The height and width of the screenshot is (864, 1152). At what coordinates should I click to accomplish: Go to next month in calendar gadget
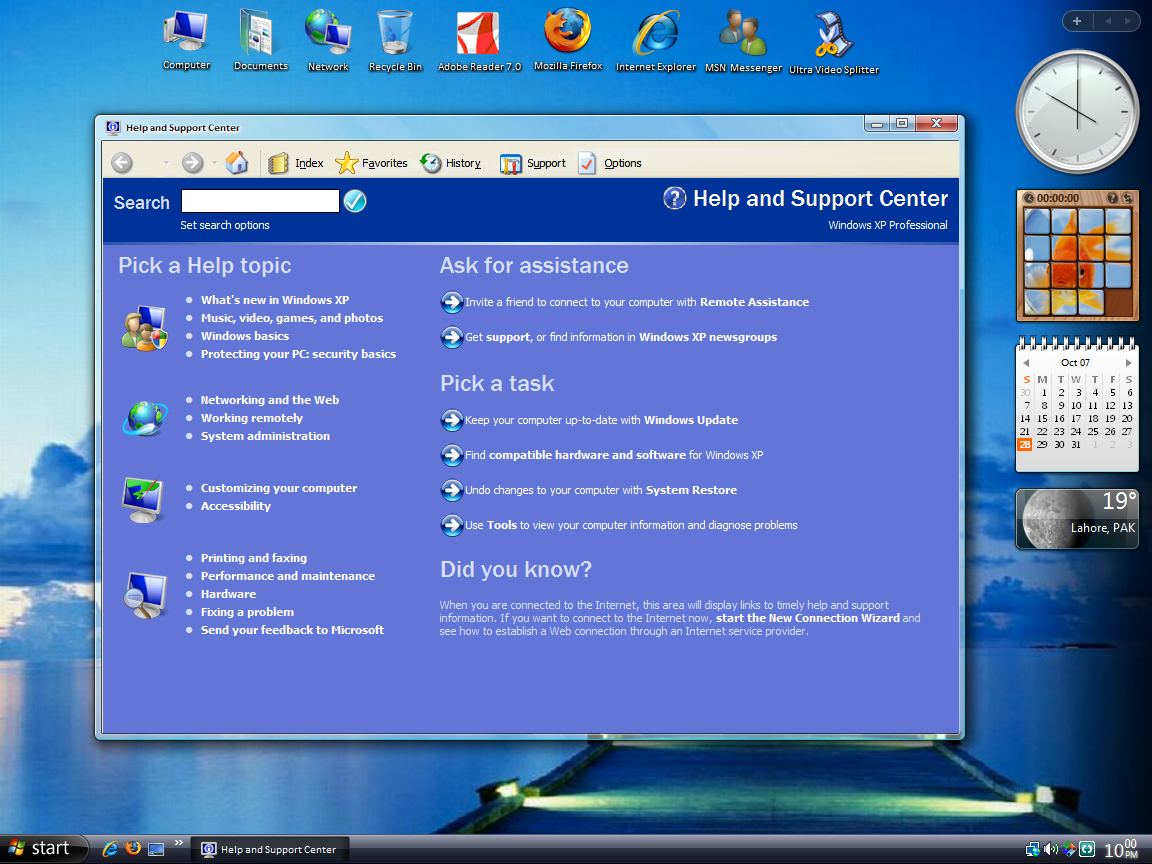[x=1128, y=363]
